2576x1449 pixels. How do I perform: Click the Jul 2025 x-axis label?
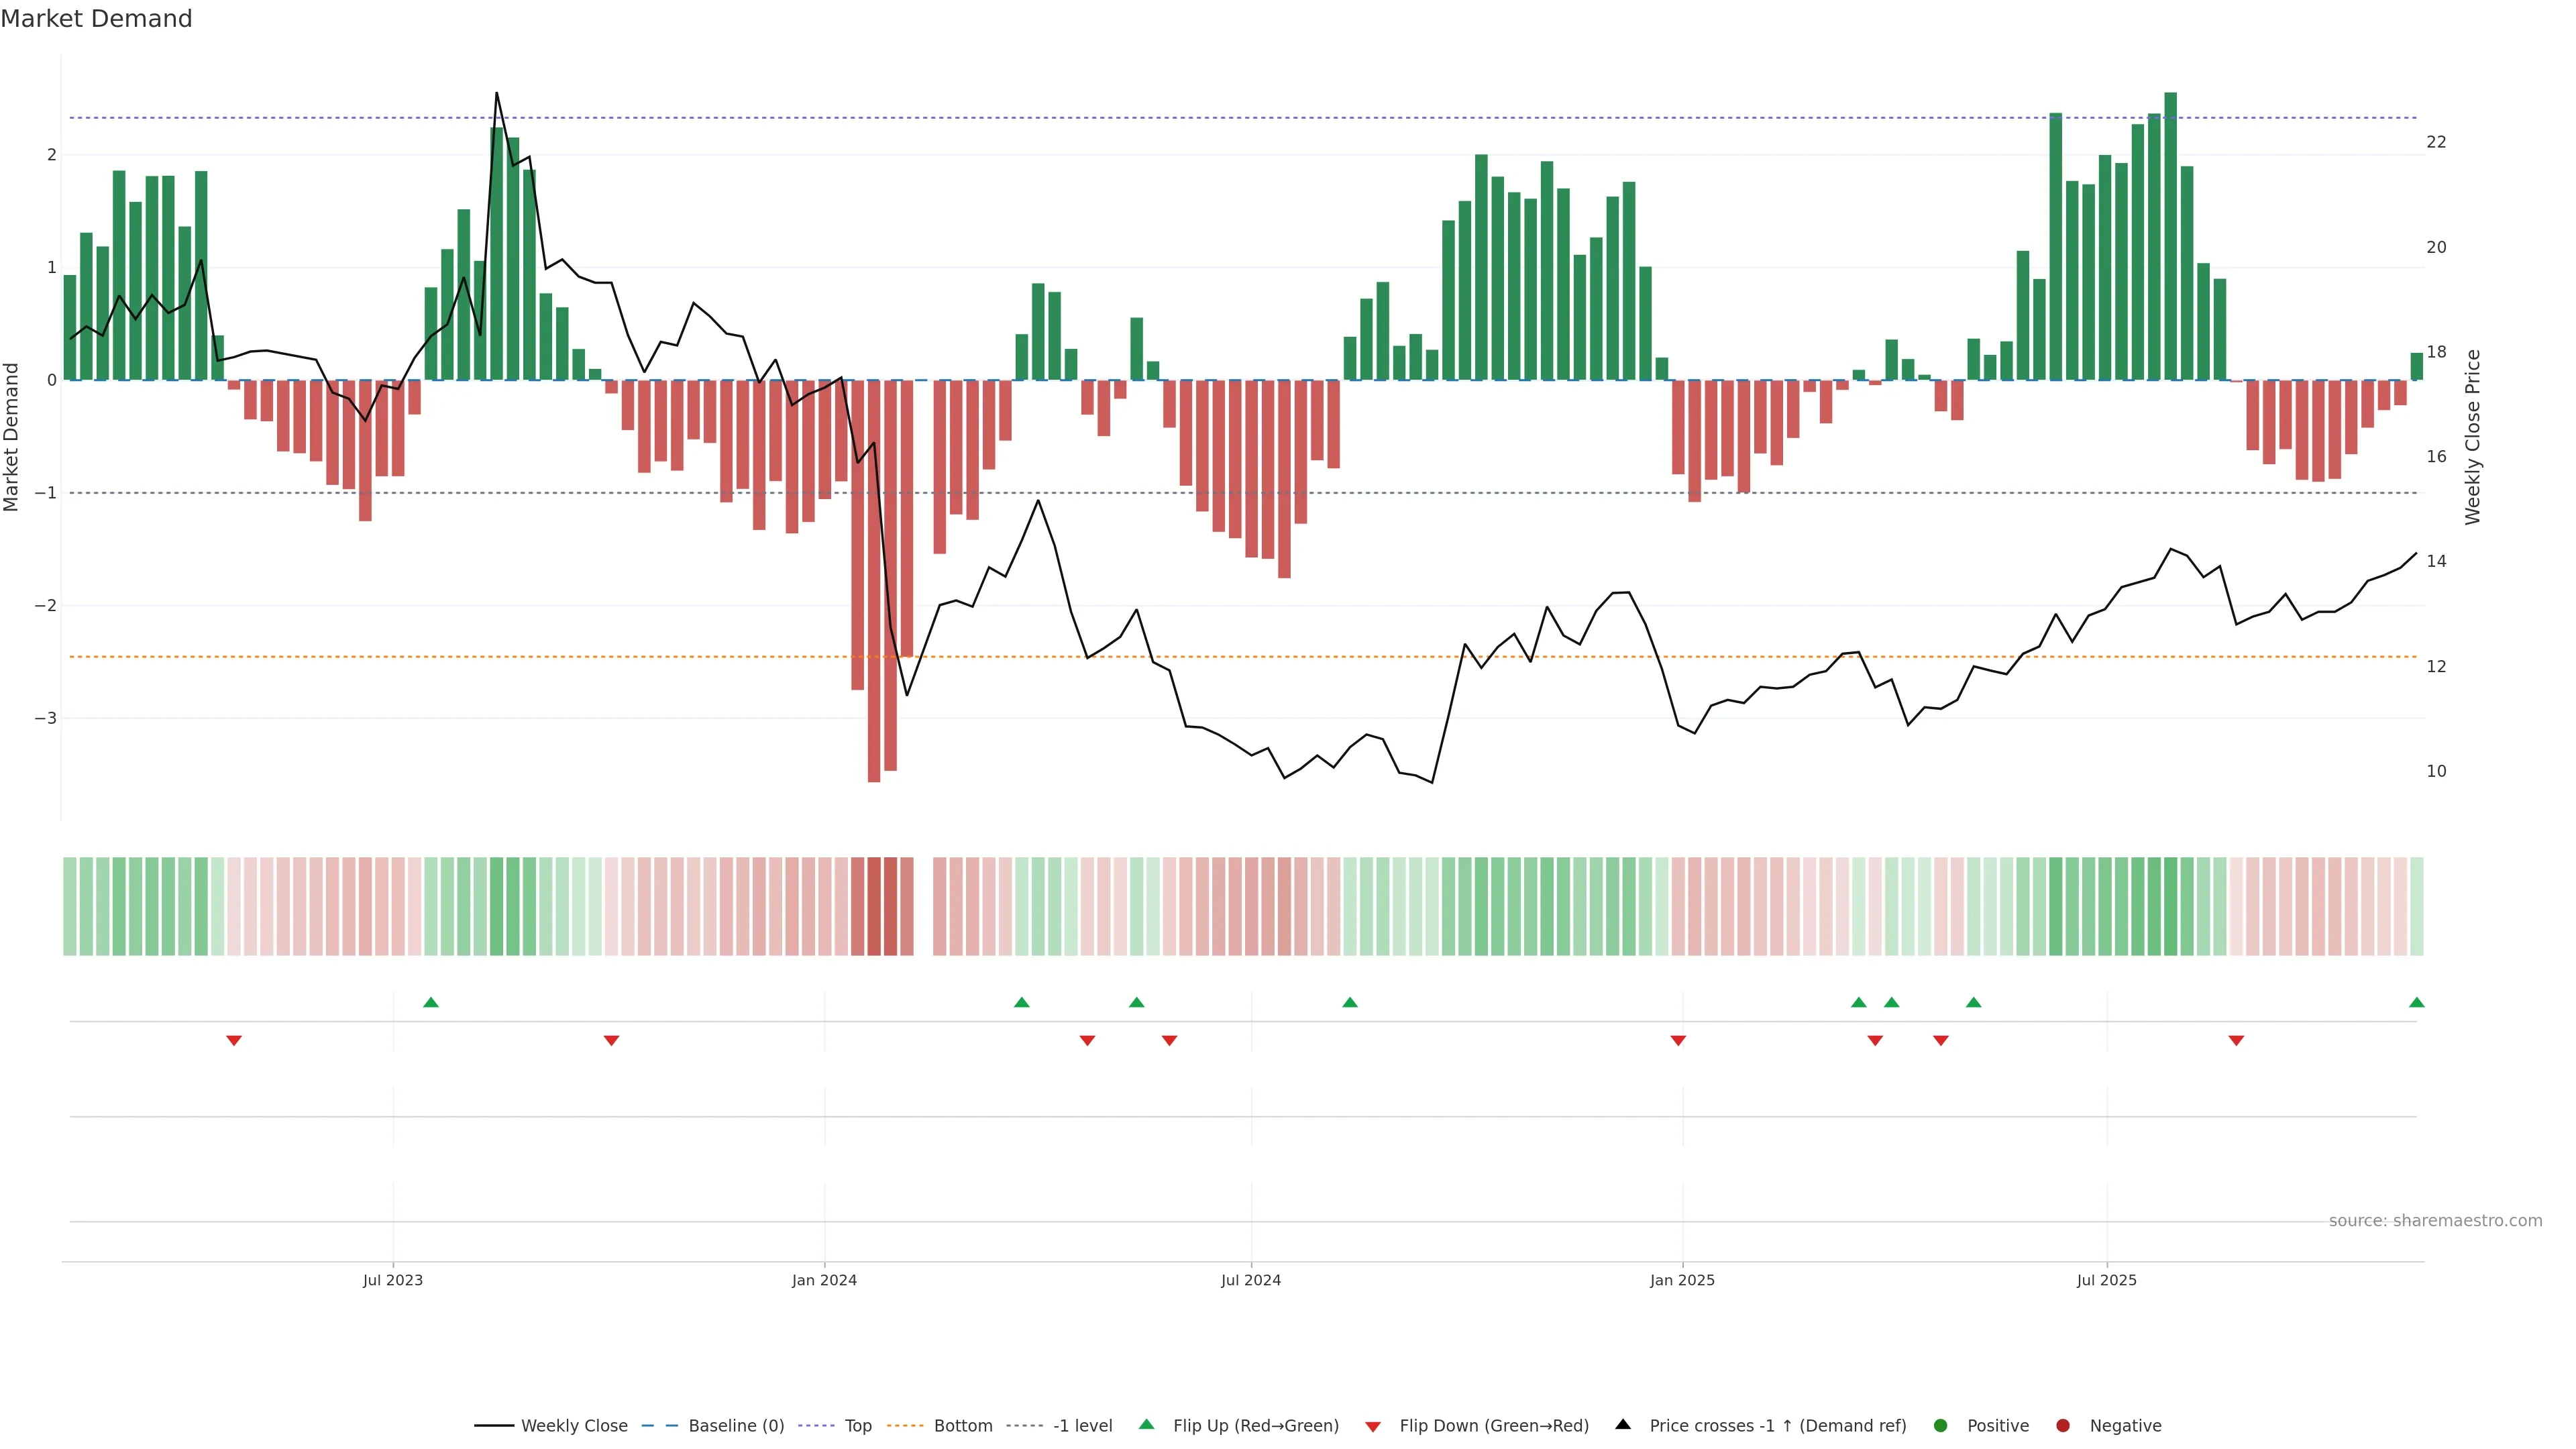[2106, 1280]
